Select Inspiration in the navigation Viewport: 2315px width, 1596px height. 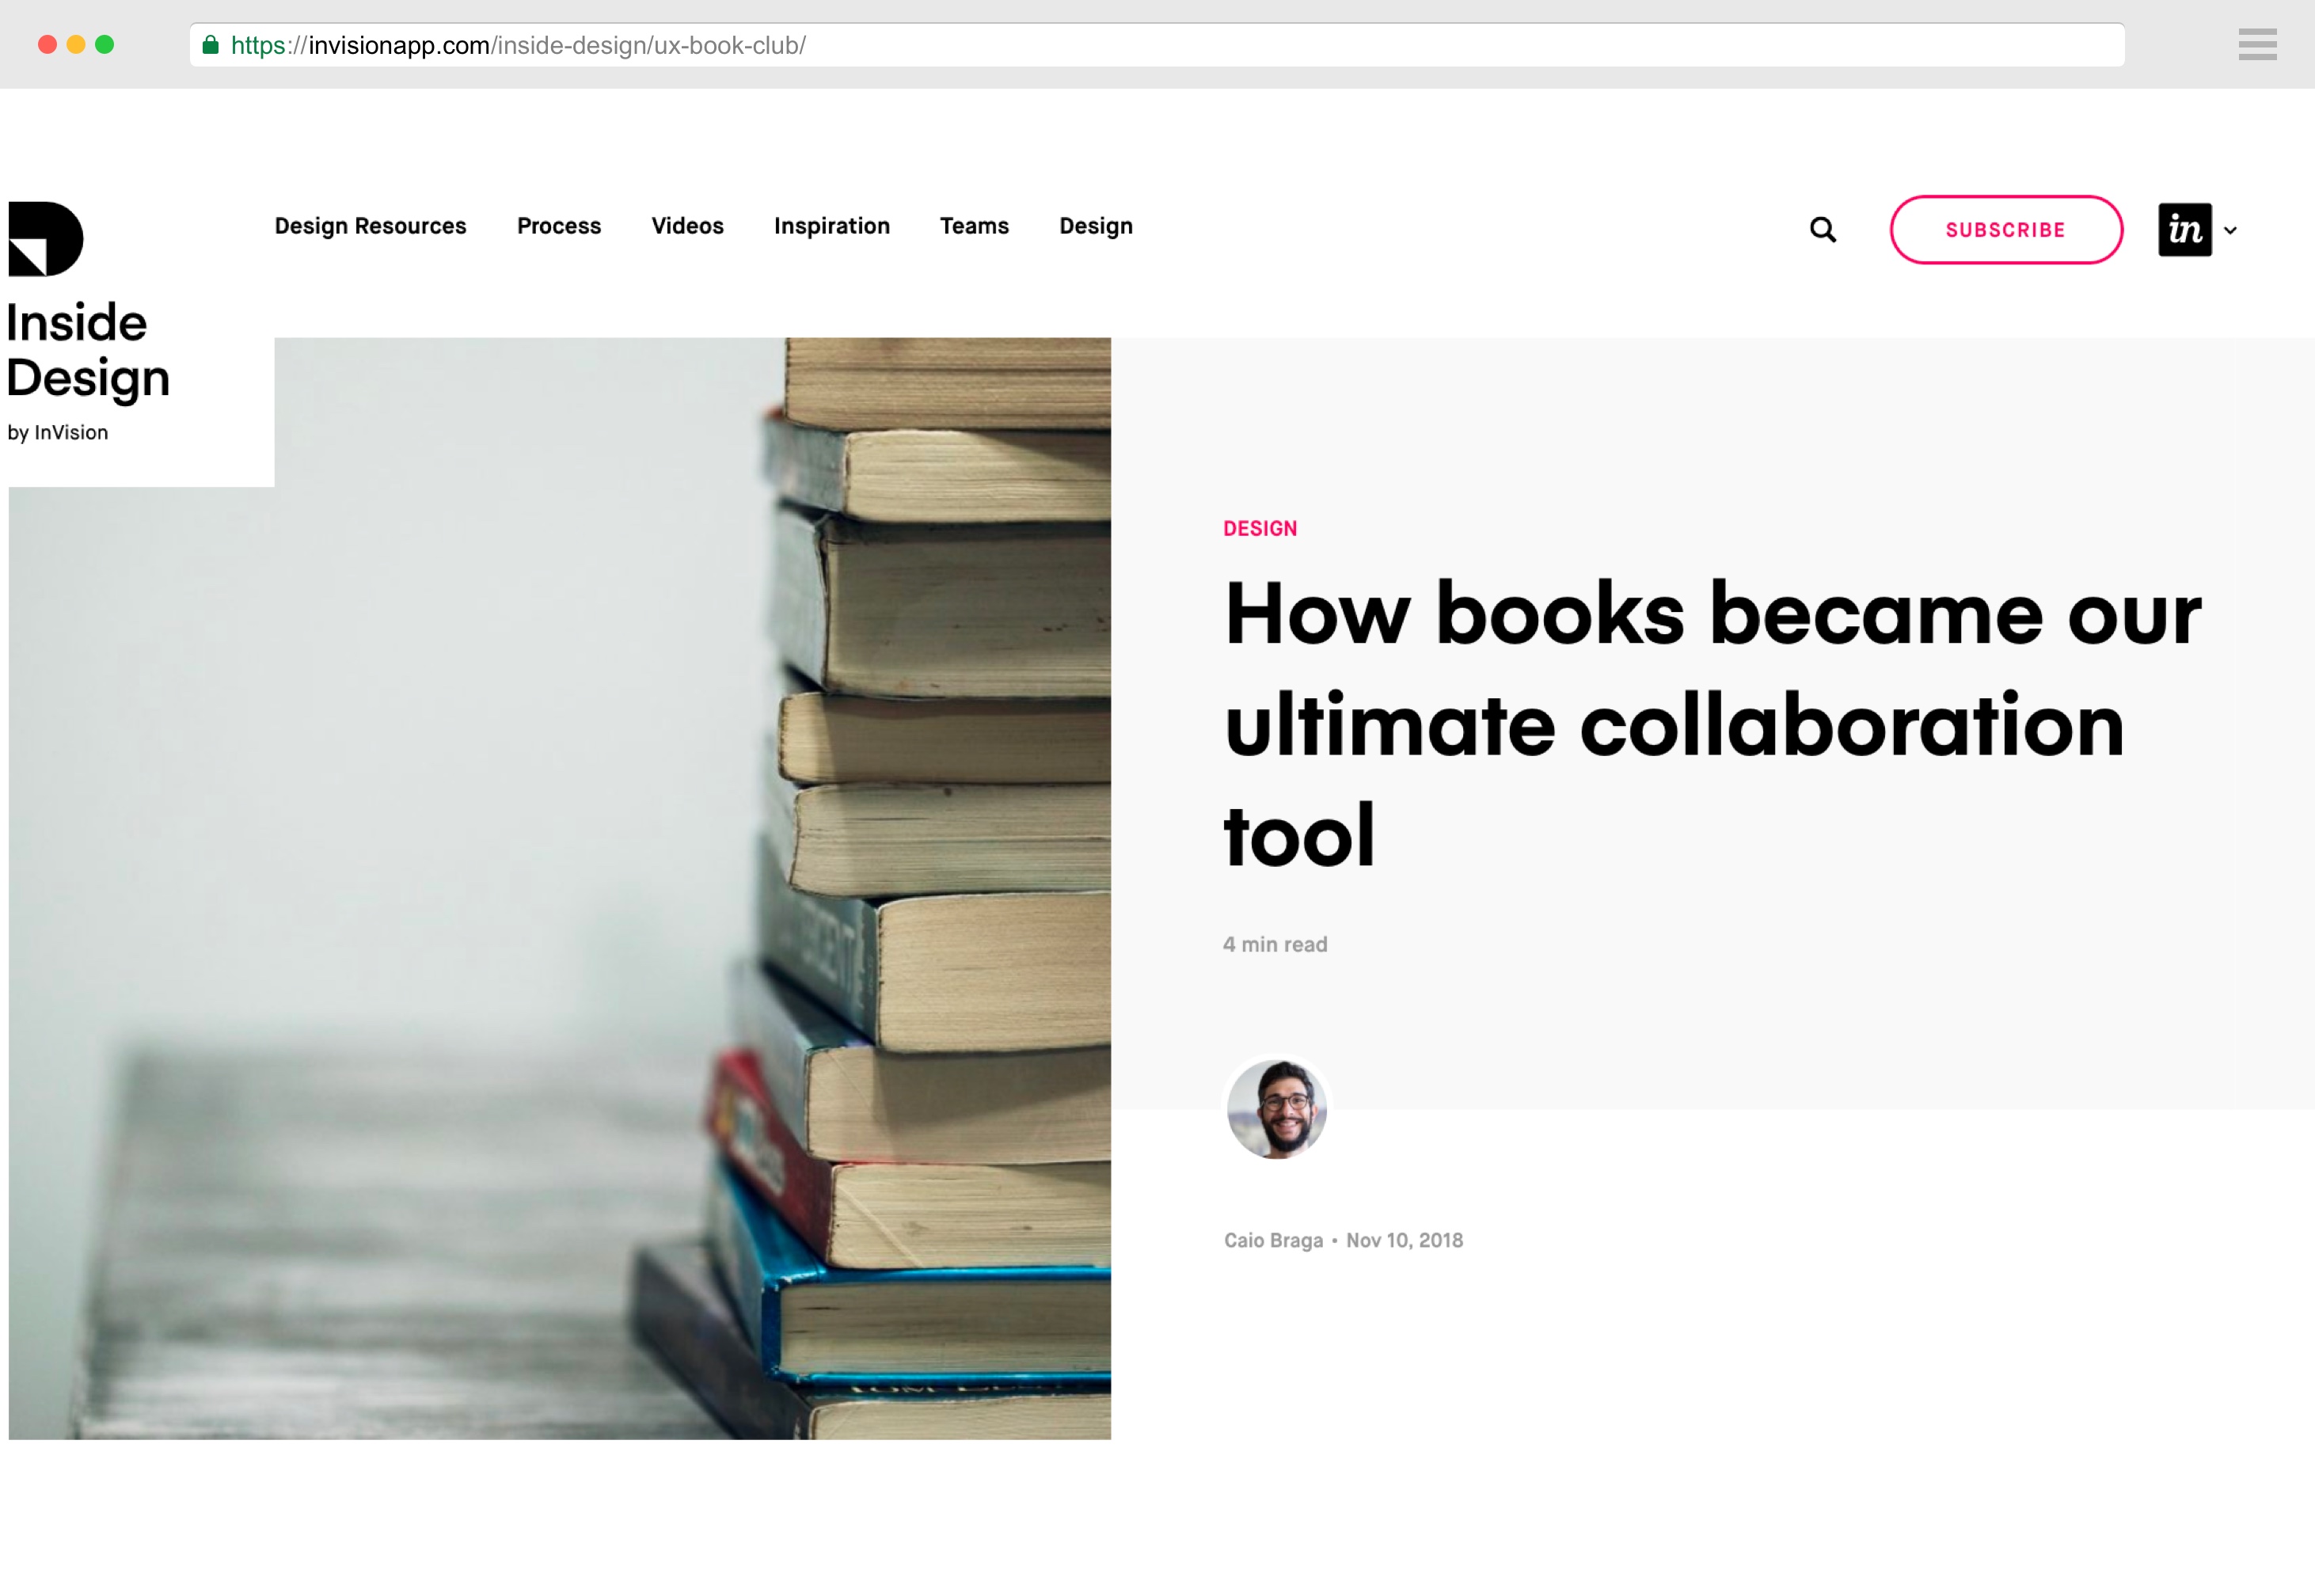pos(831,226)
